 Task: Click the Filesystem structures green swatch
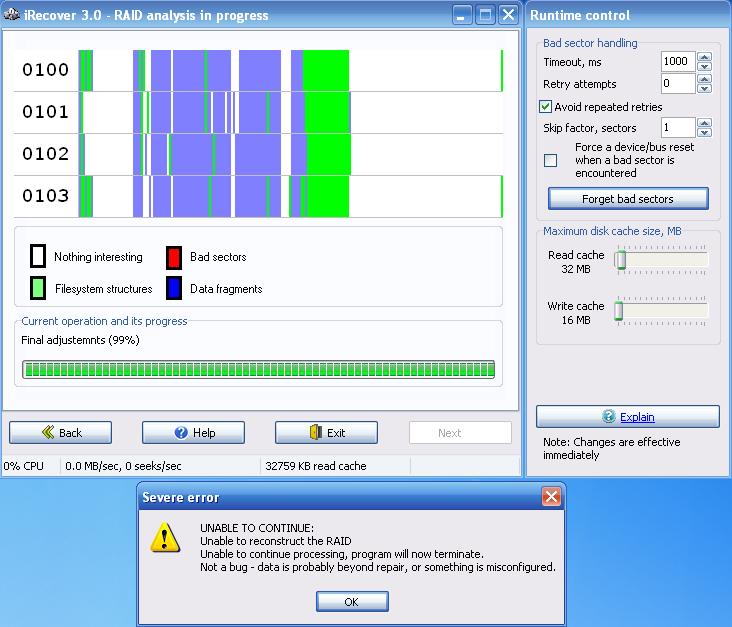pyautogui.click(x=38, y=288)
